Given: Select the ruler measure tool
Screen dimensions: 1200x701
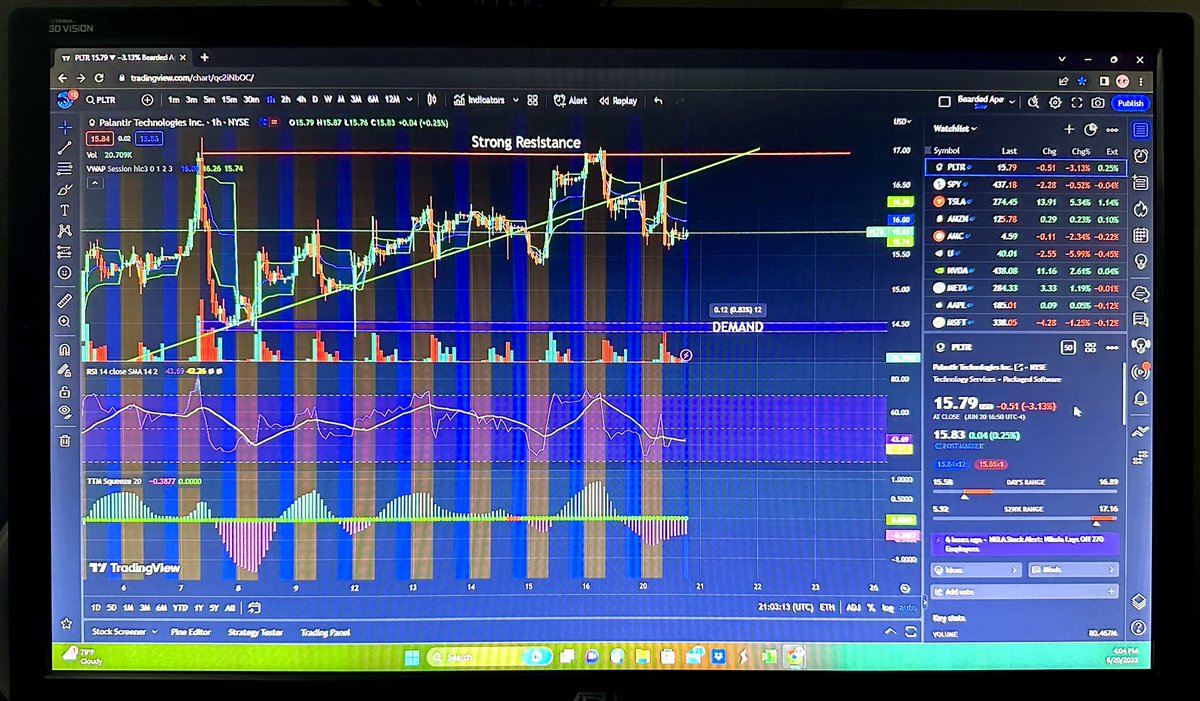Looking at the screenshot, I should [x=65, y=300].
